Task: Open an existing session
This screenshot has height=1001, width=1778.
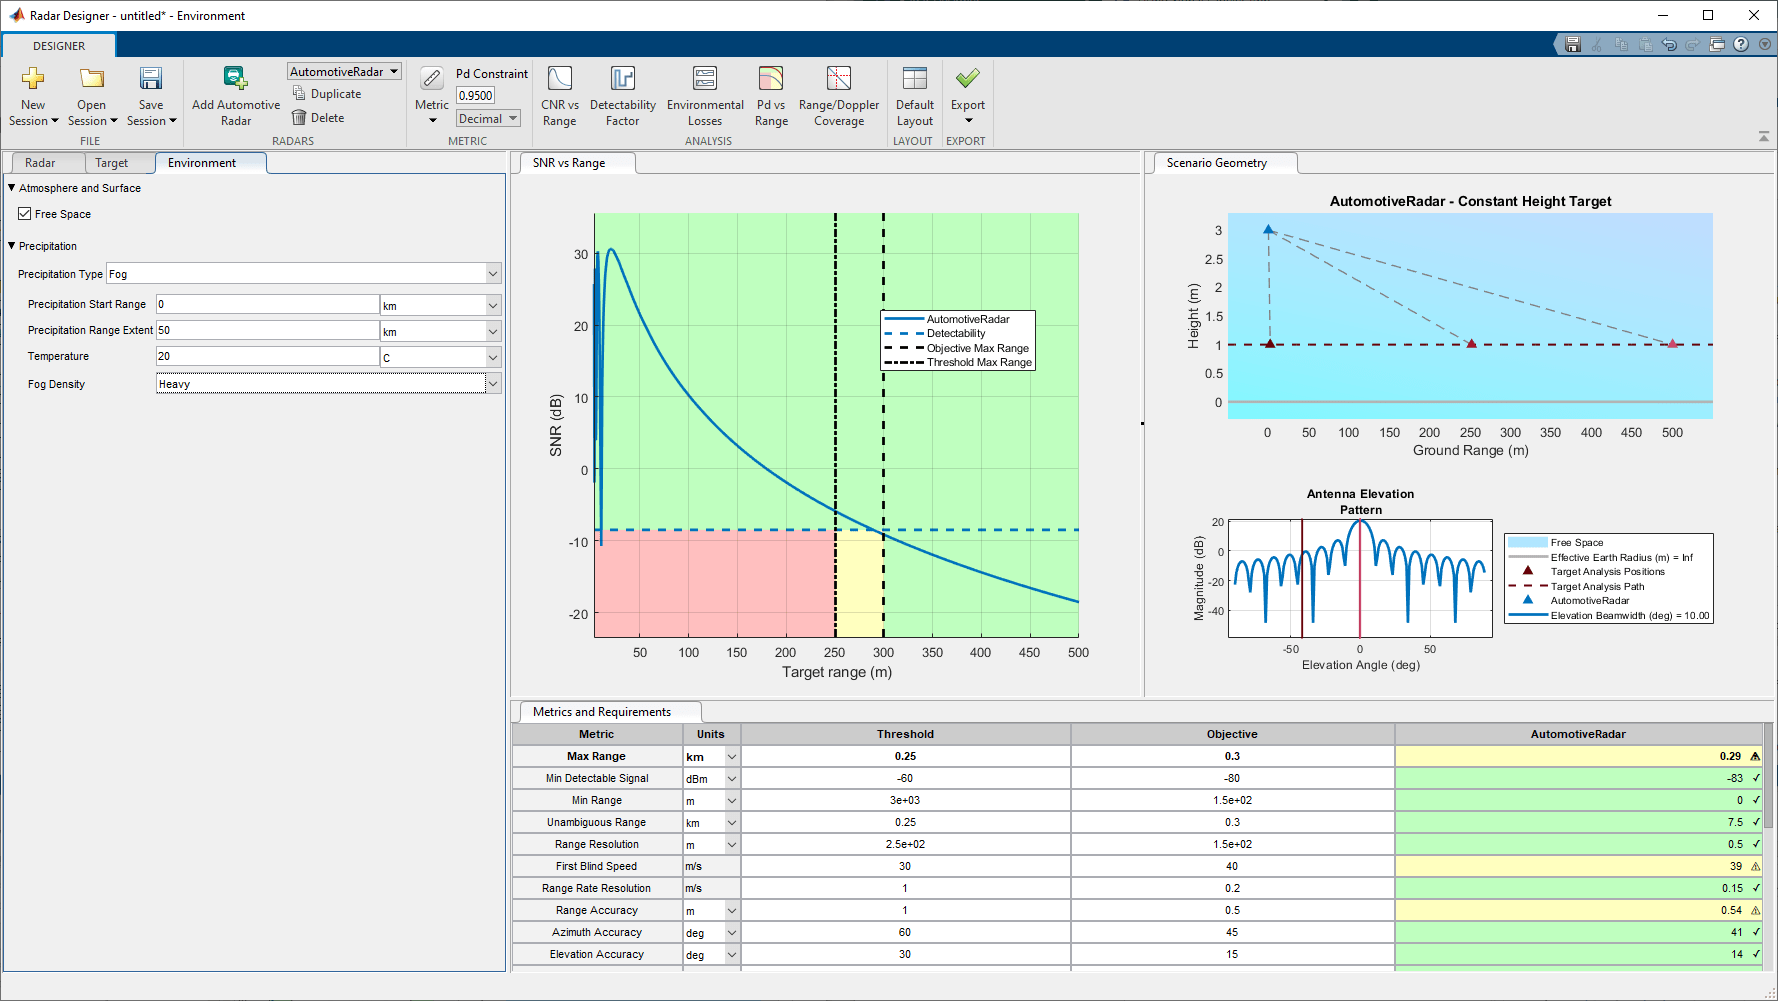Action: coord(90,96)
